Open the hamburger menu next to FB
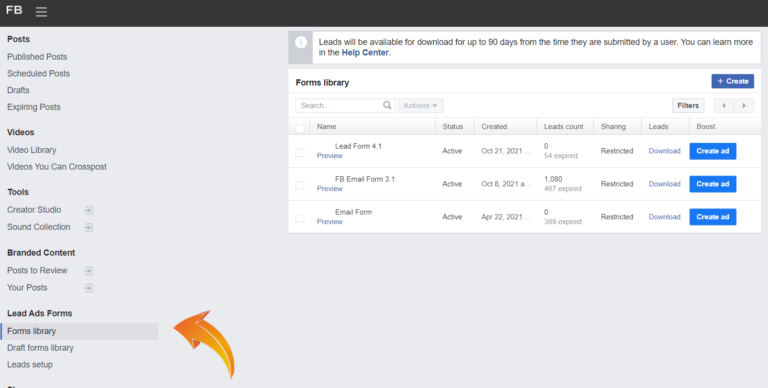This screenshot has height=388, width=768. coord(41,12)
